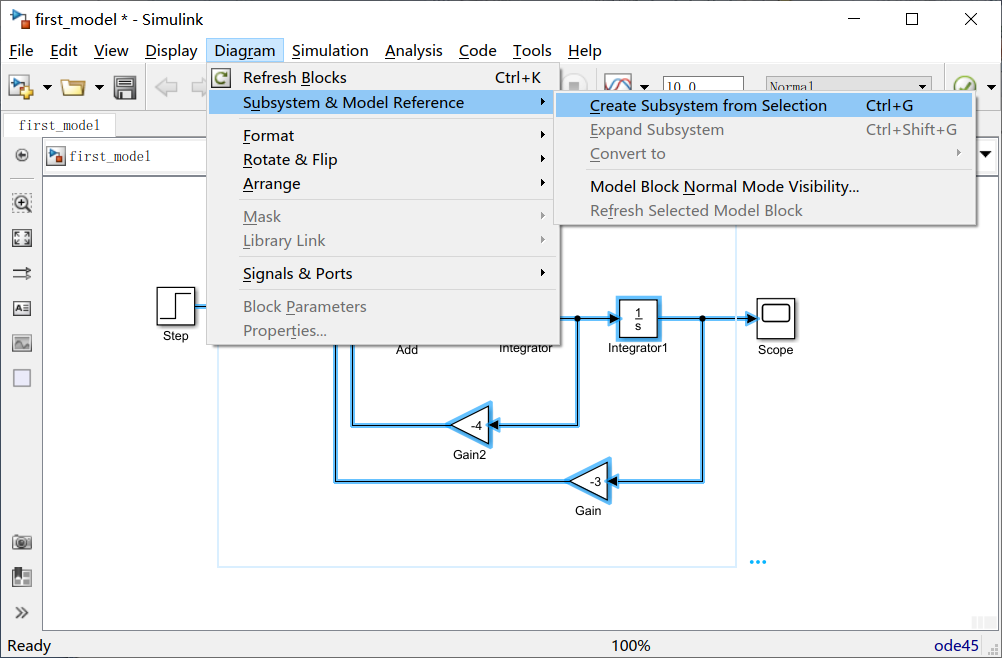This screenshot has width=1002, height=658.
Task: Select the Annotation text tool
Action: click(21, 308)
